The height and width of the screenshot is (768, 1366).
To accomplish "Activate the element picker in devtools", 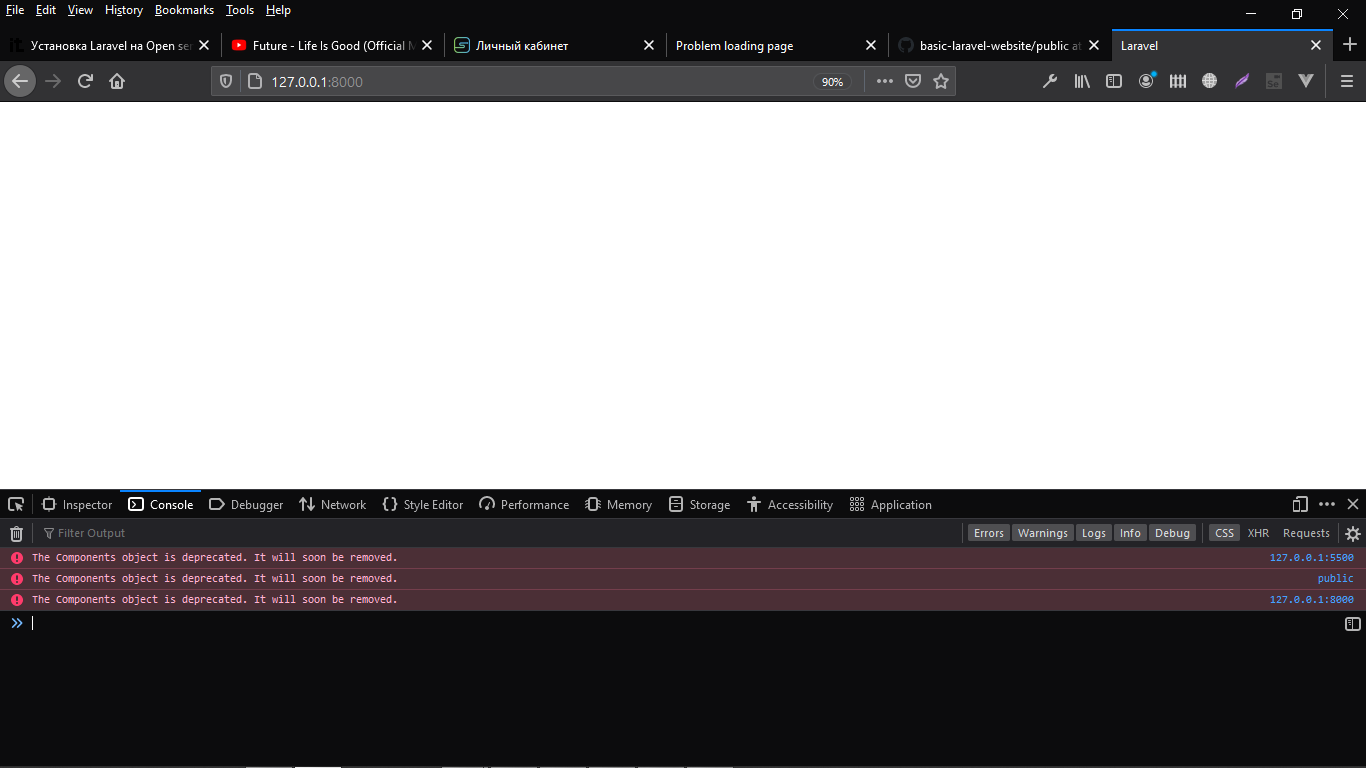I will pos(16,504).
